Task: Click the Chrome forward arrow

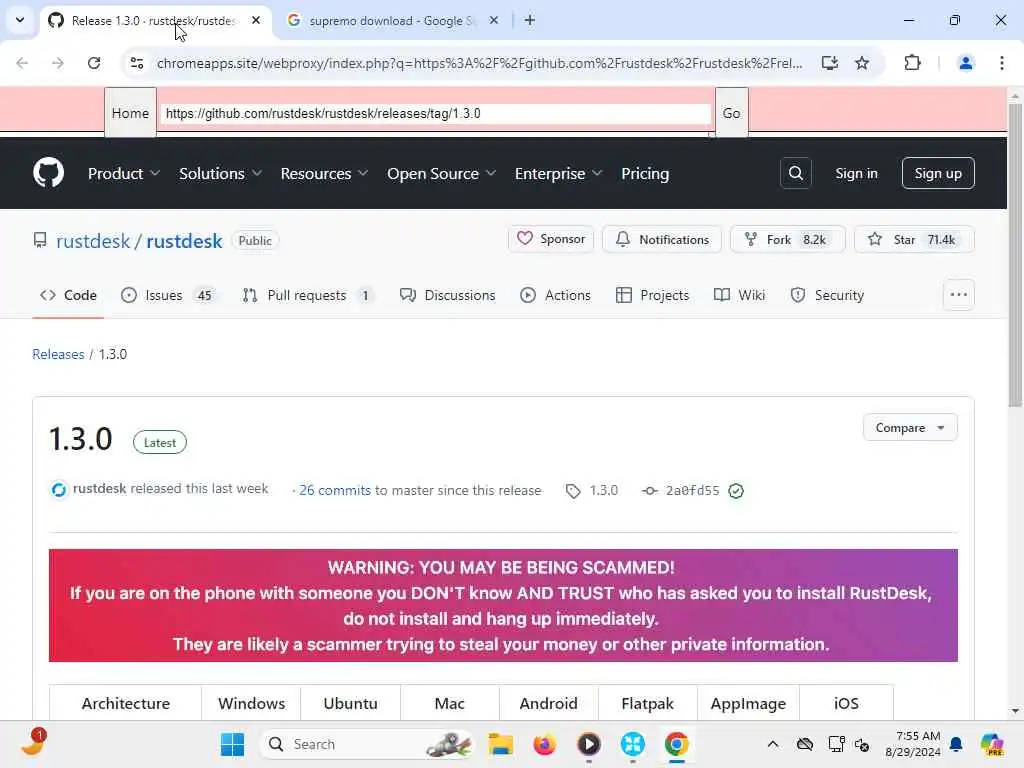Action: click(57, 63)
